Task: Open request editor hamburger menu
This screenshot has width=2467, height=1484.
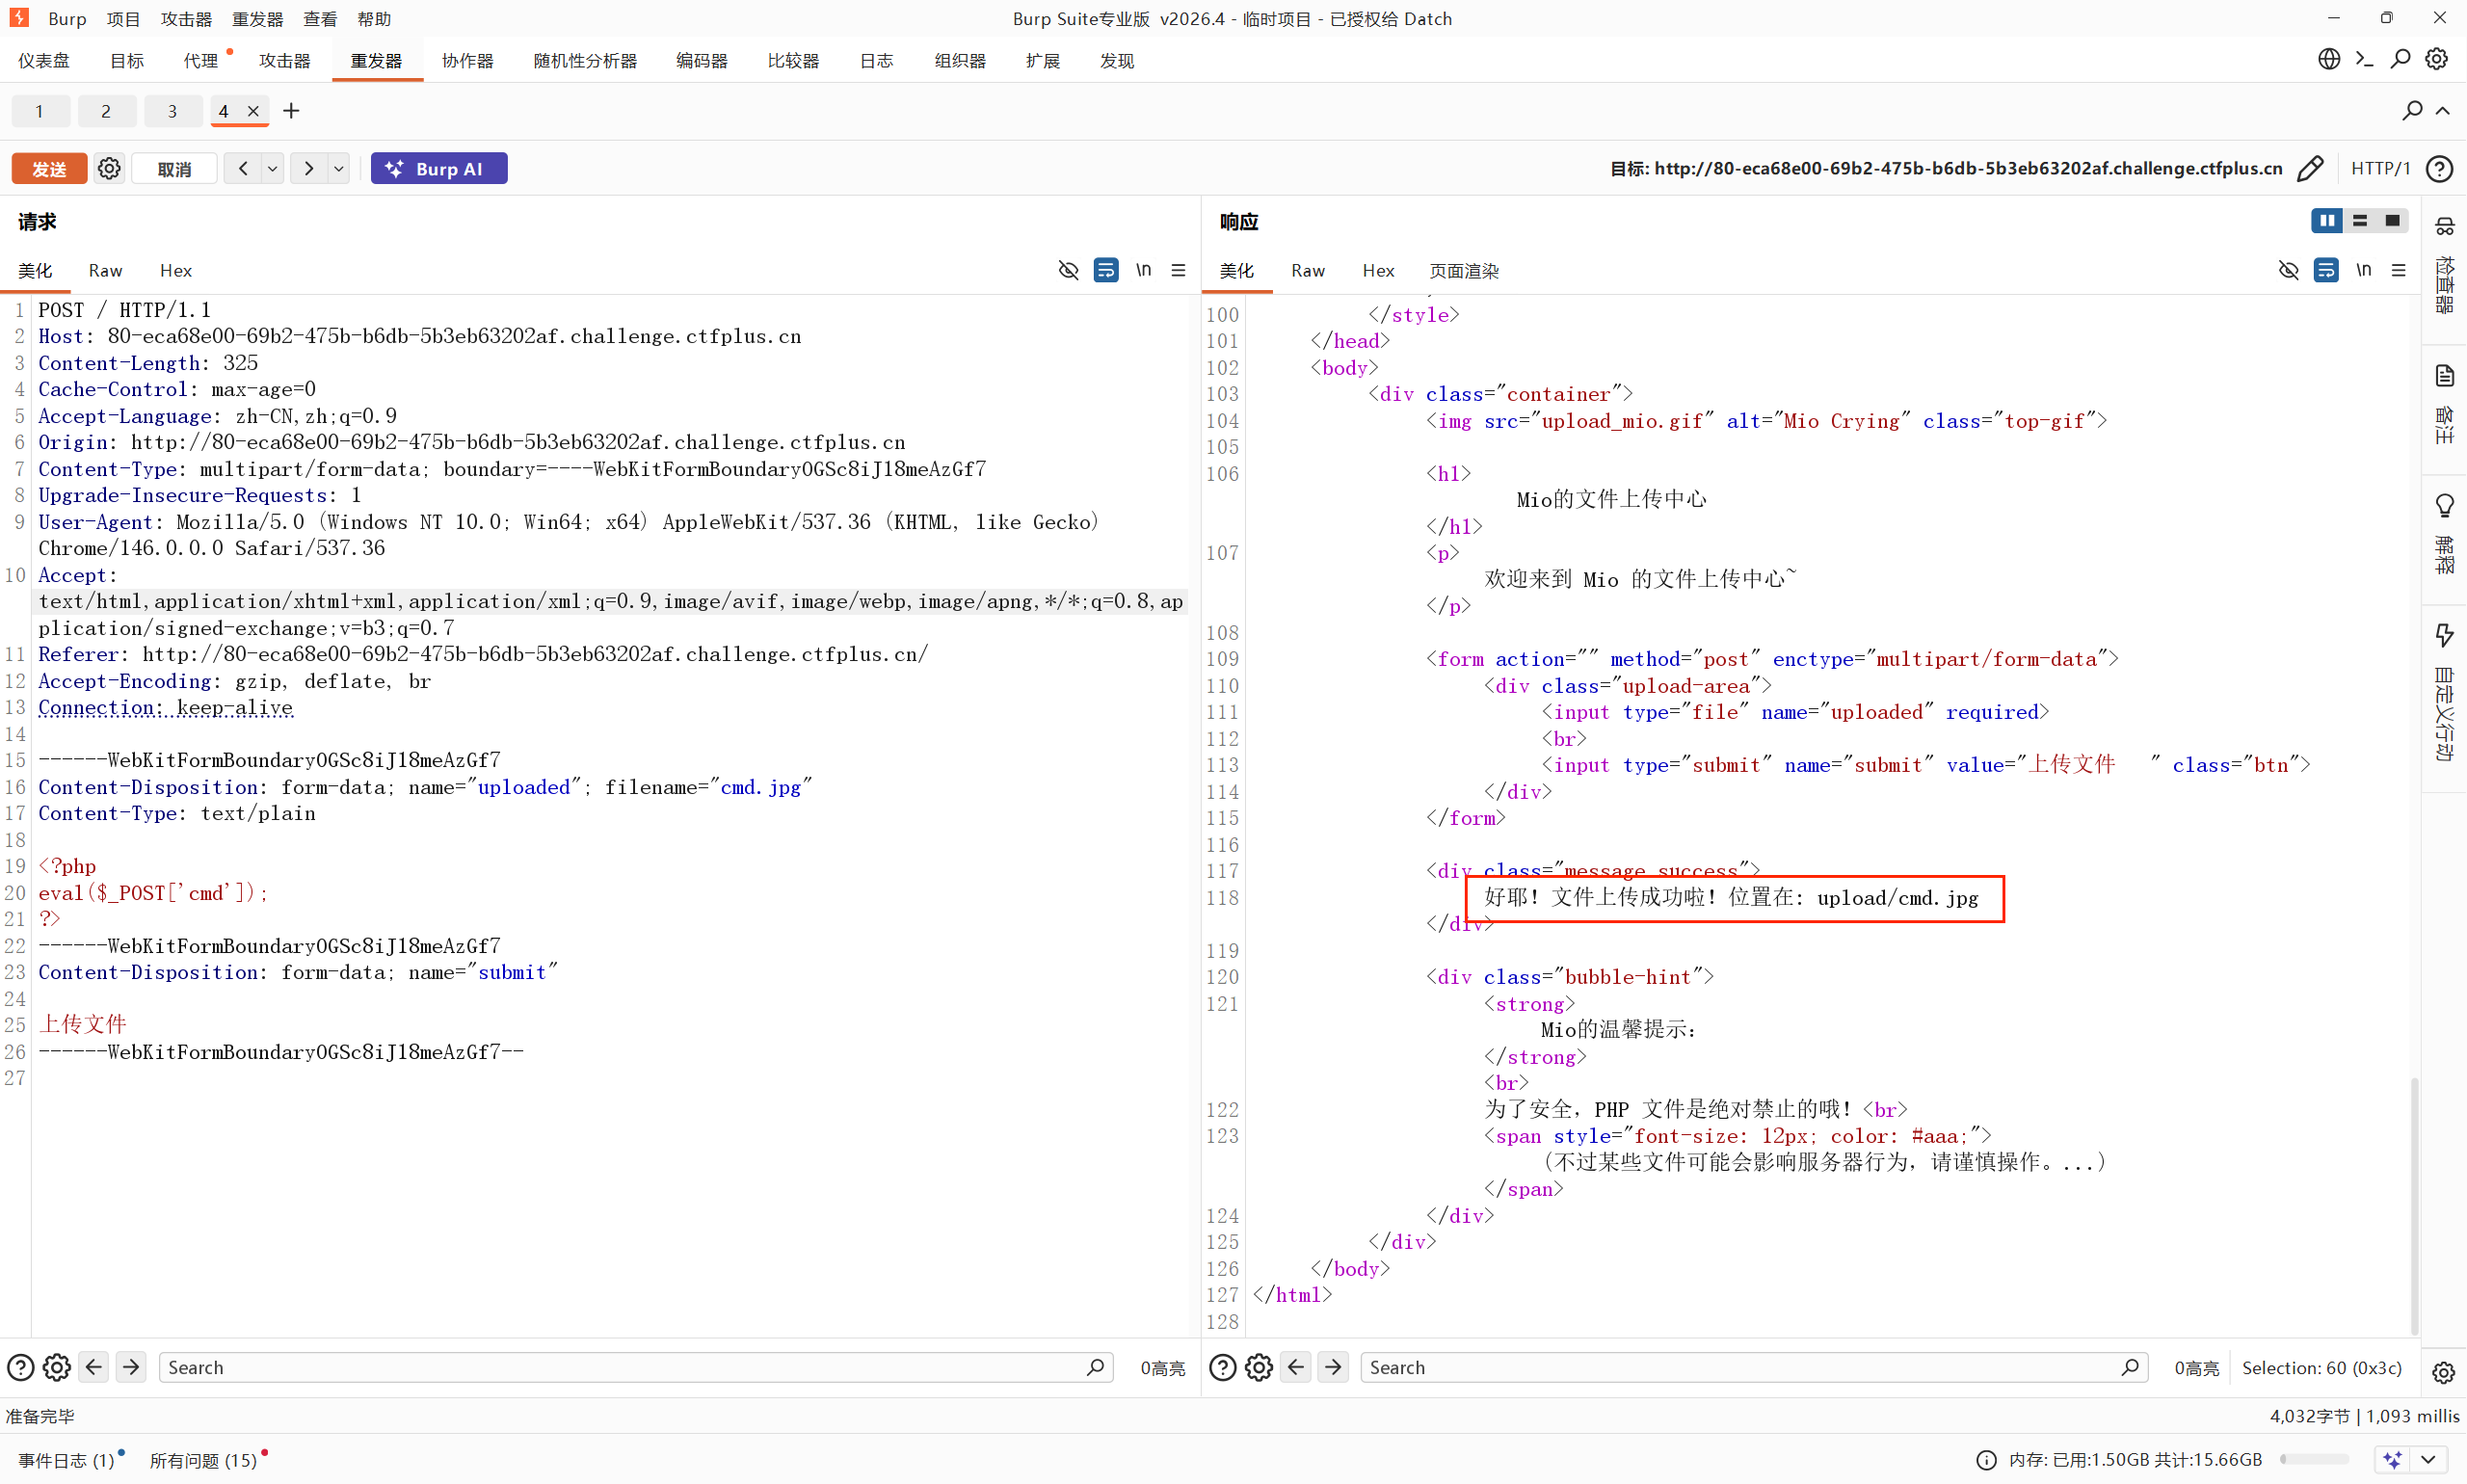Action: pyautogui.click(x=1179, y=270)
